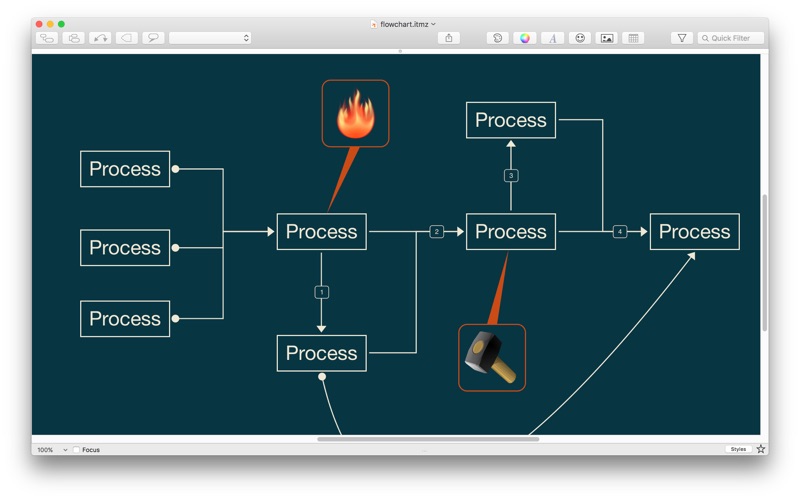Select link label number 2

click(436, 232)
